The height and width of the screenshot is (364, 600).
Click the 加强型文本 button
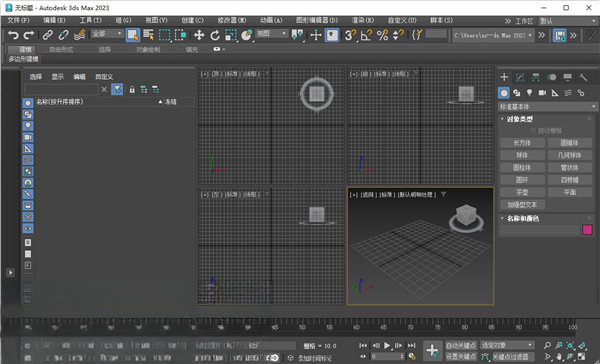522,204
